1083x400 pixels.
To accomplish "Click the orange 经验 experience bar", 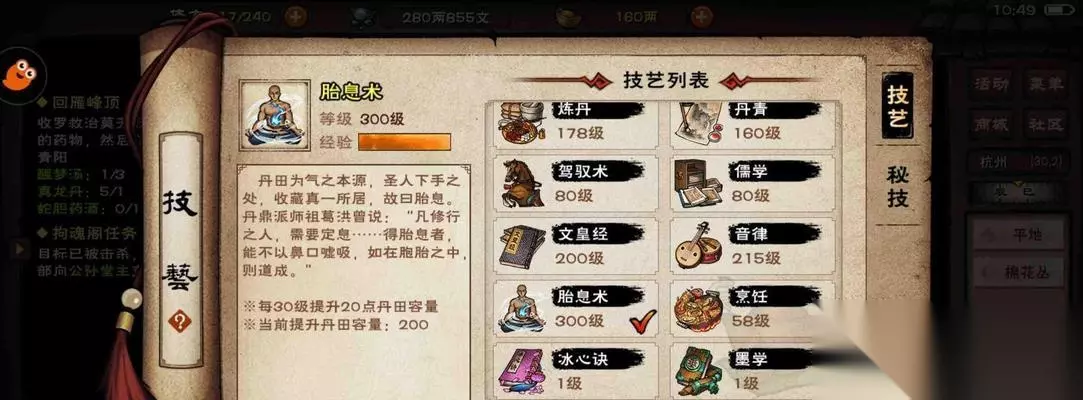I will (x=404, y=142).
